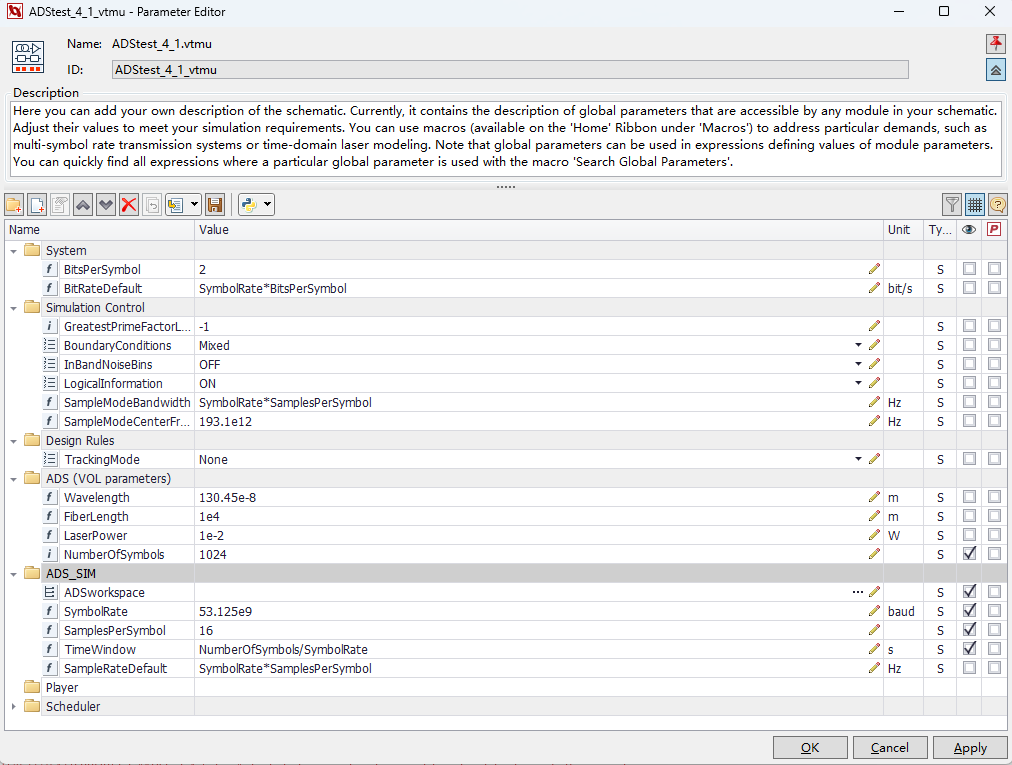This screenshot has height=765, width=1012.
Task: Check visibility checkbox for SampleRateDefault
Action: point(969,668)
